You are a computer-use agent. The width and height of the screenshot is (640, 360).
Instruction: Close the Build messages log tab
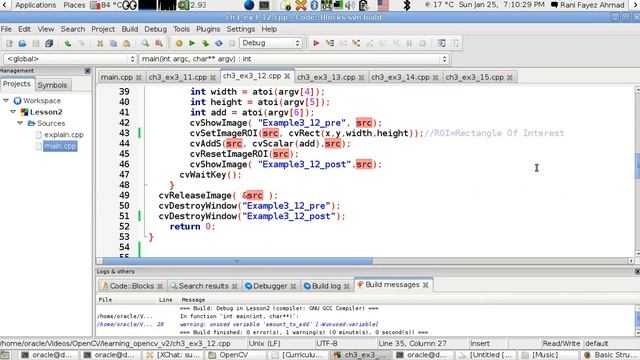(x=426, y=285)
